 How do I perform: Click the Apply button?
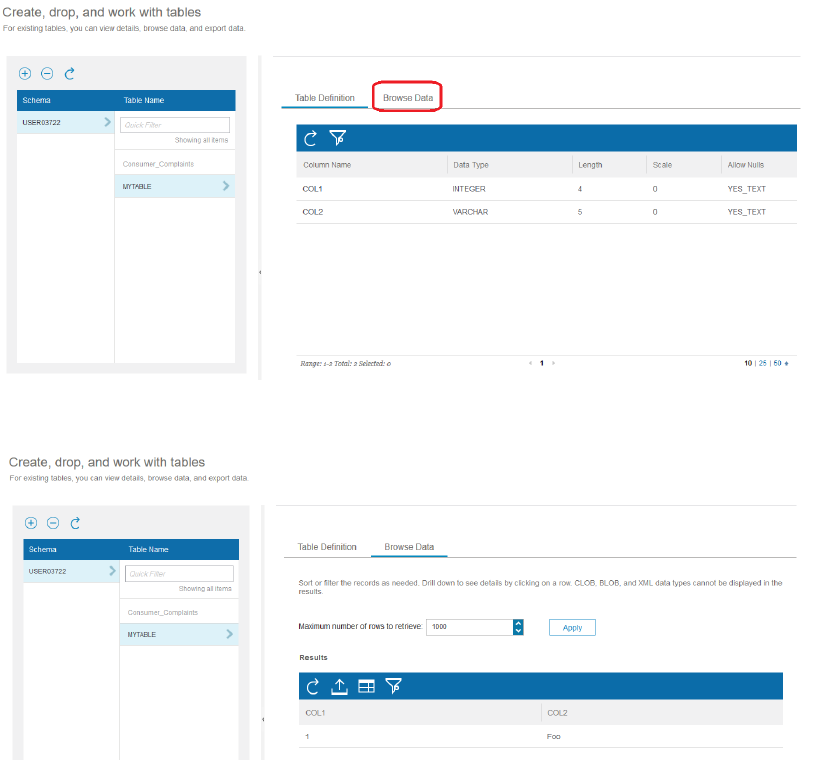click(x=572, y=627)
